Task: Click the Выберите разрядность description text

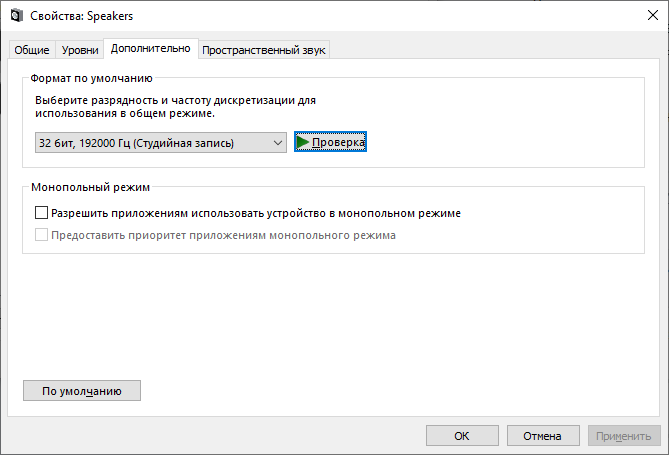Action: [175, 106]
